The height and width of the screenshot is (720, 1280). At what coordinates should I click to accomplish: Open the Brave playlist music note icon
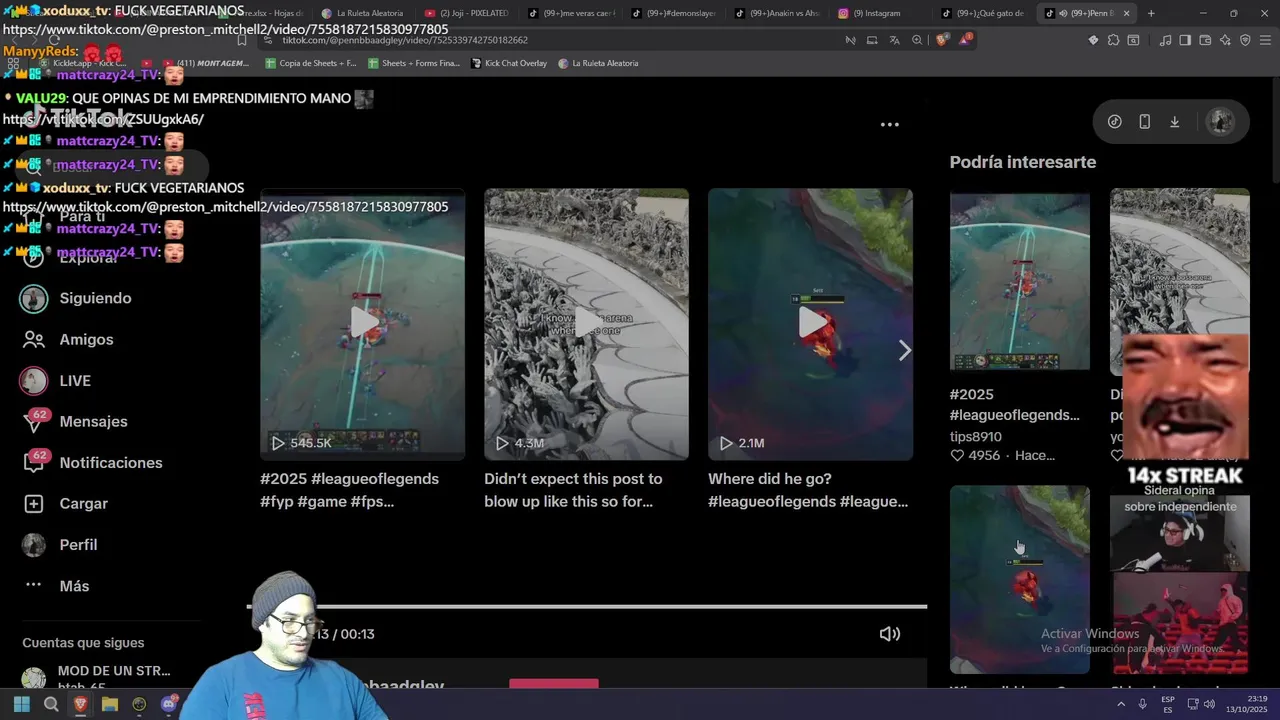tap(1165, 40)
